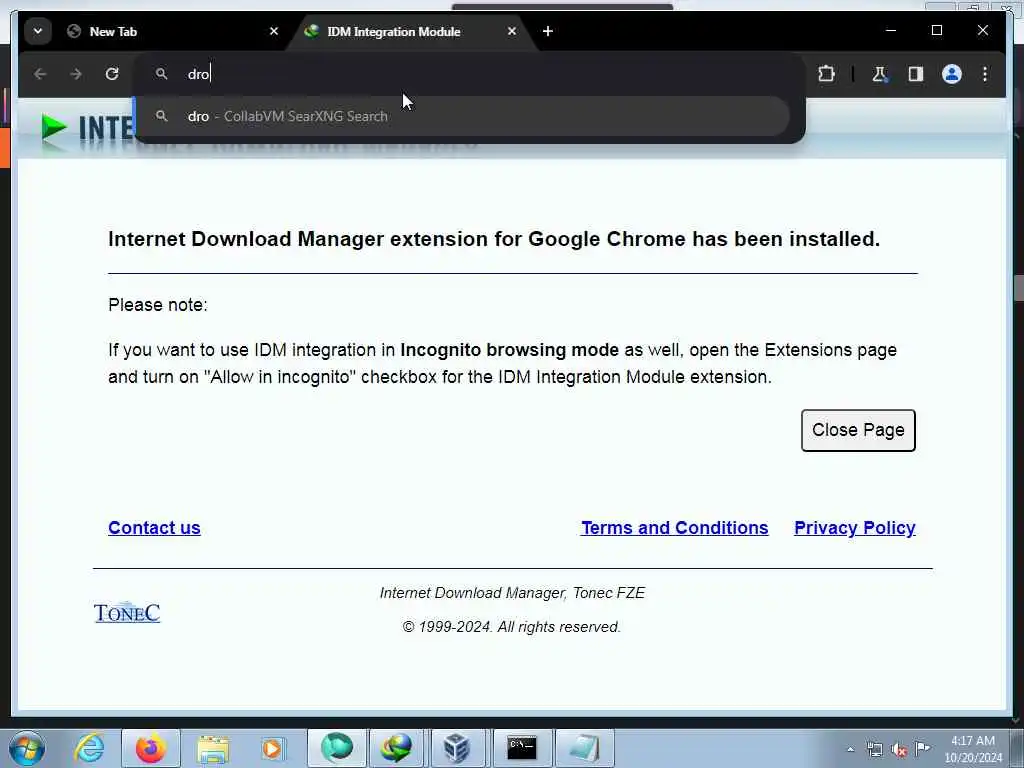Click the Tonec logo
This screenshot has width=1024, height=768.
127,613
